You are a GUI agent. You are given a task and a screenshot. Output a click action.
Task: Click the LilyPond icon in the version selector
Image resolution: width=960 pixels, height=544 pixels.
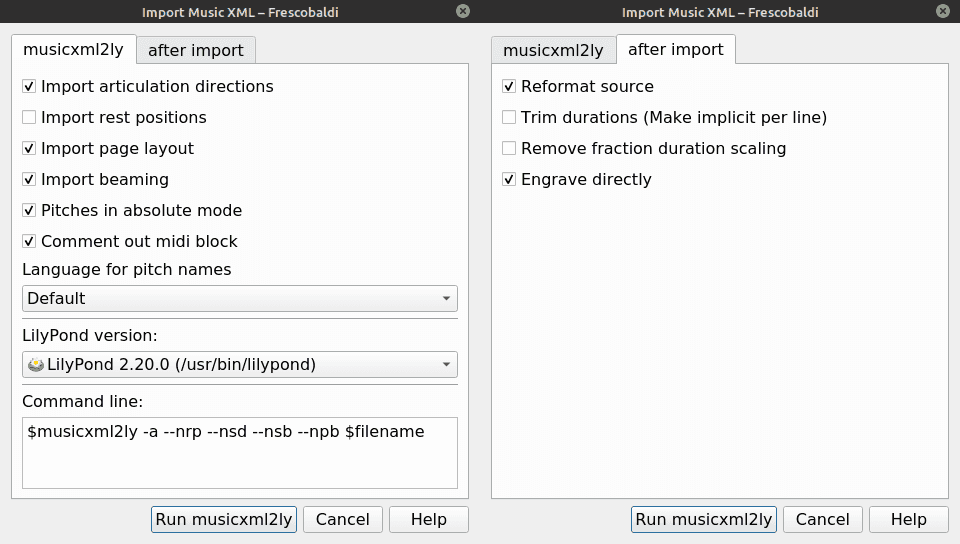pyautogui.click(x=36, y=365)
